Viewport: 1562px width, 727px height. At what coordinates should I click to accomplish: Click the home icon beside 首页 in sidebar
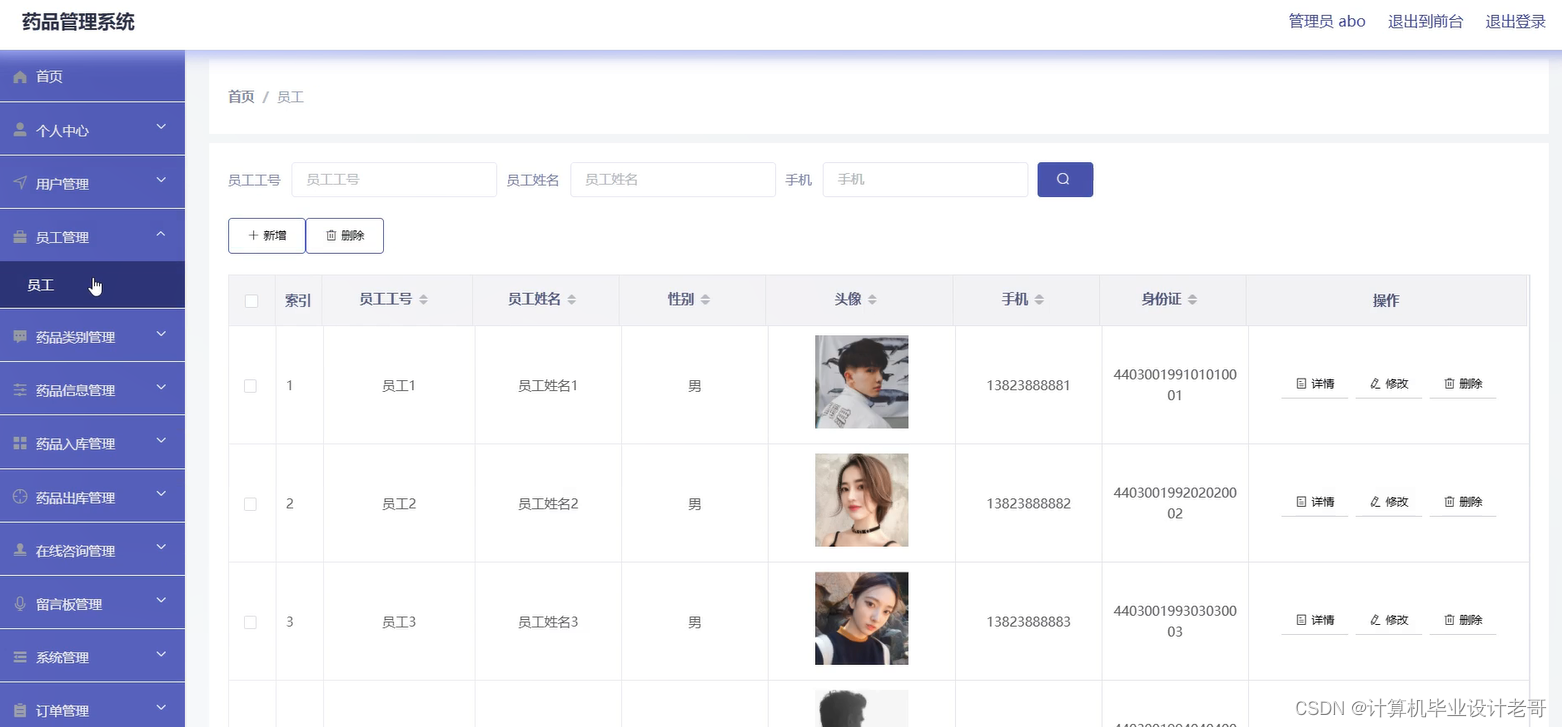click(20, 77)
